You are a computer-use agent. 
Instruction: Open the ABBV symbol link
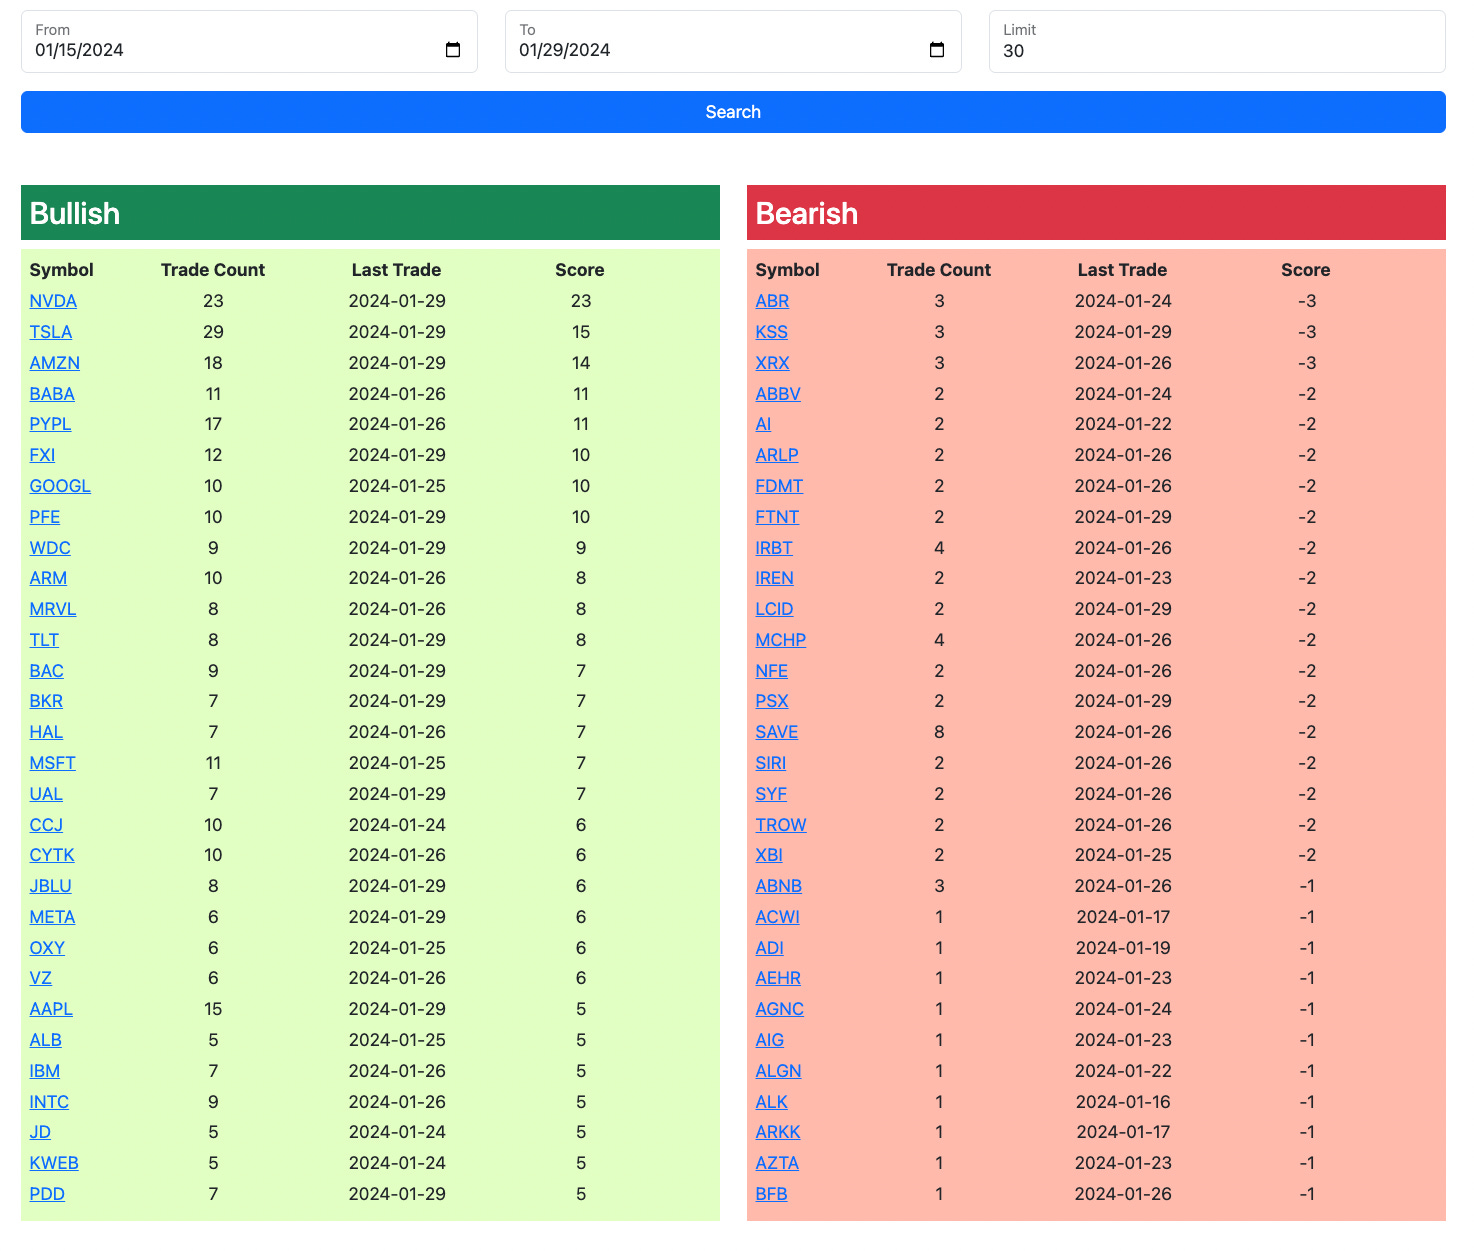coord(778,394)
